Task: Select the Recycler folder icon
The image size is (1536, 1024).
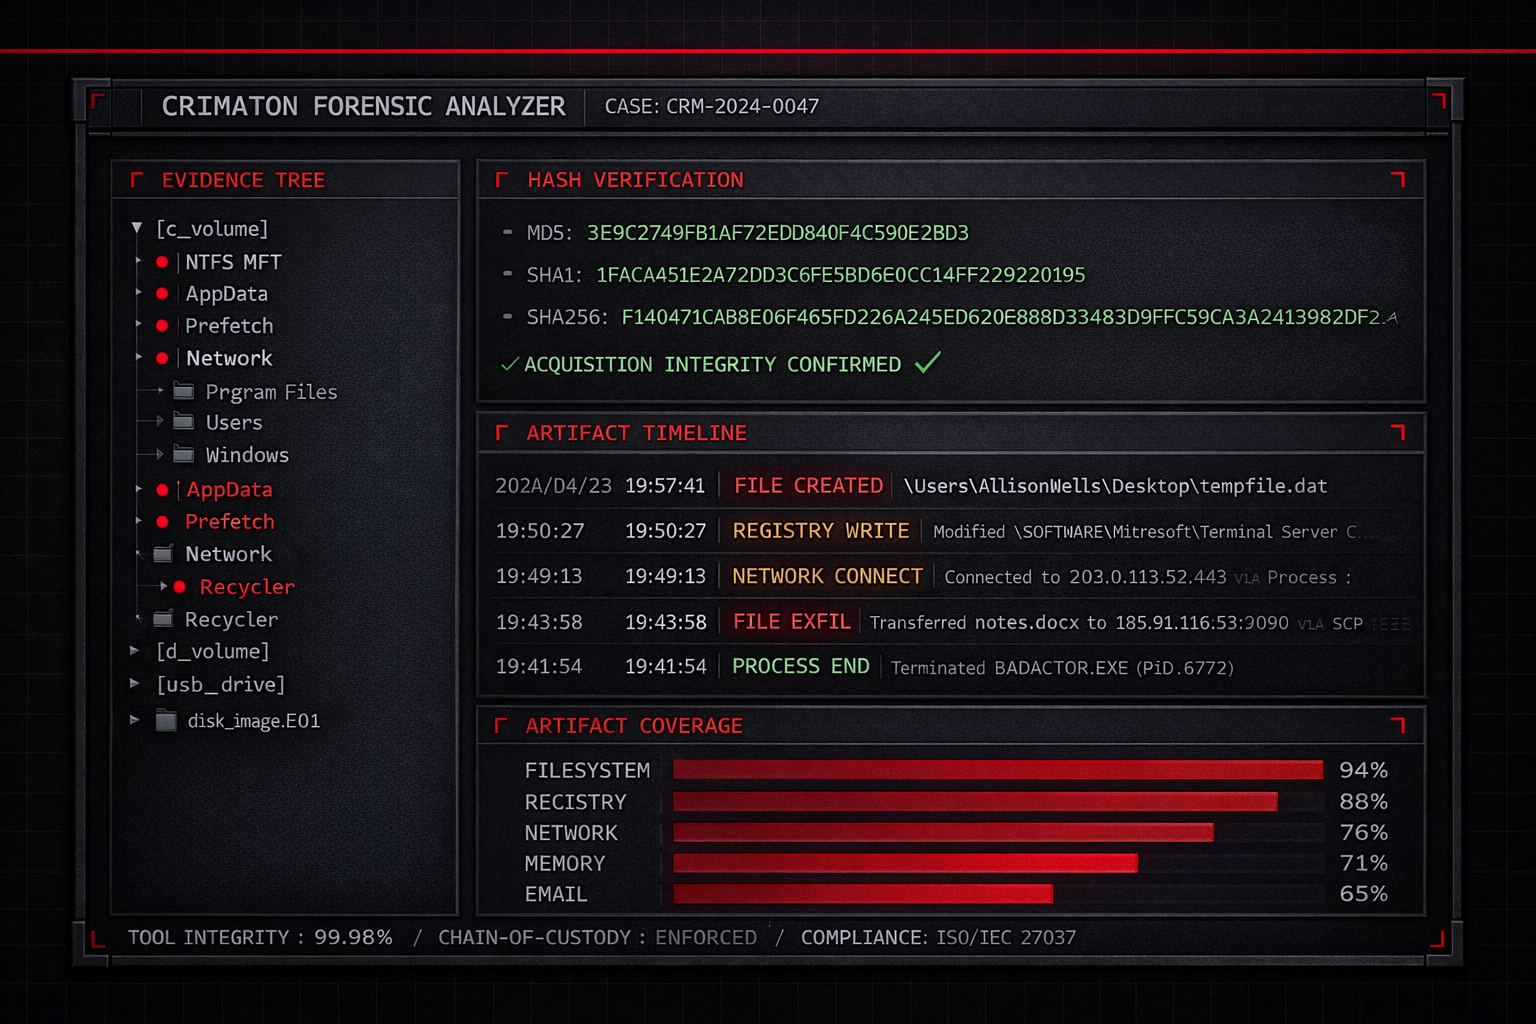Action: pos(163,619)
